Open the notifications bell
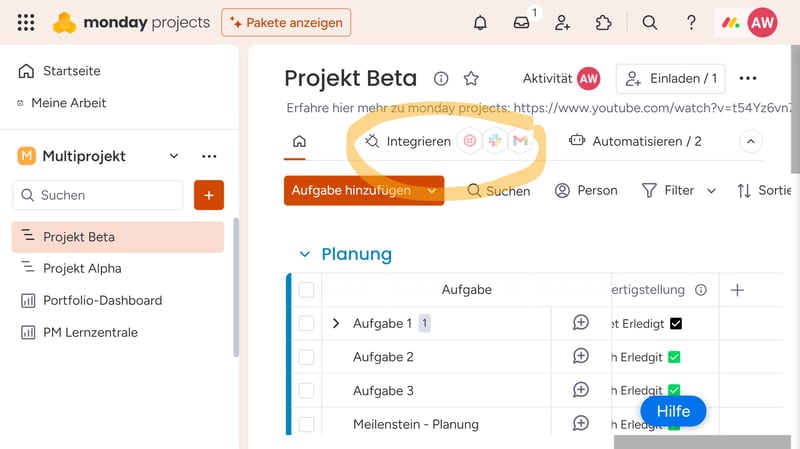 click(481, 22)
